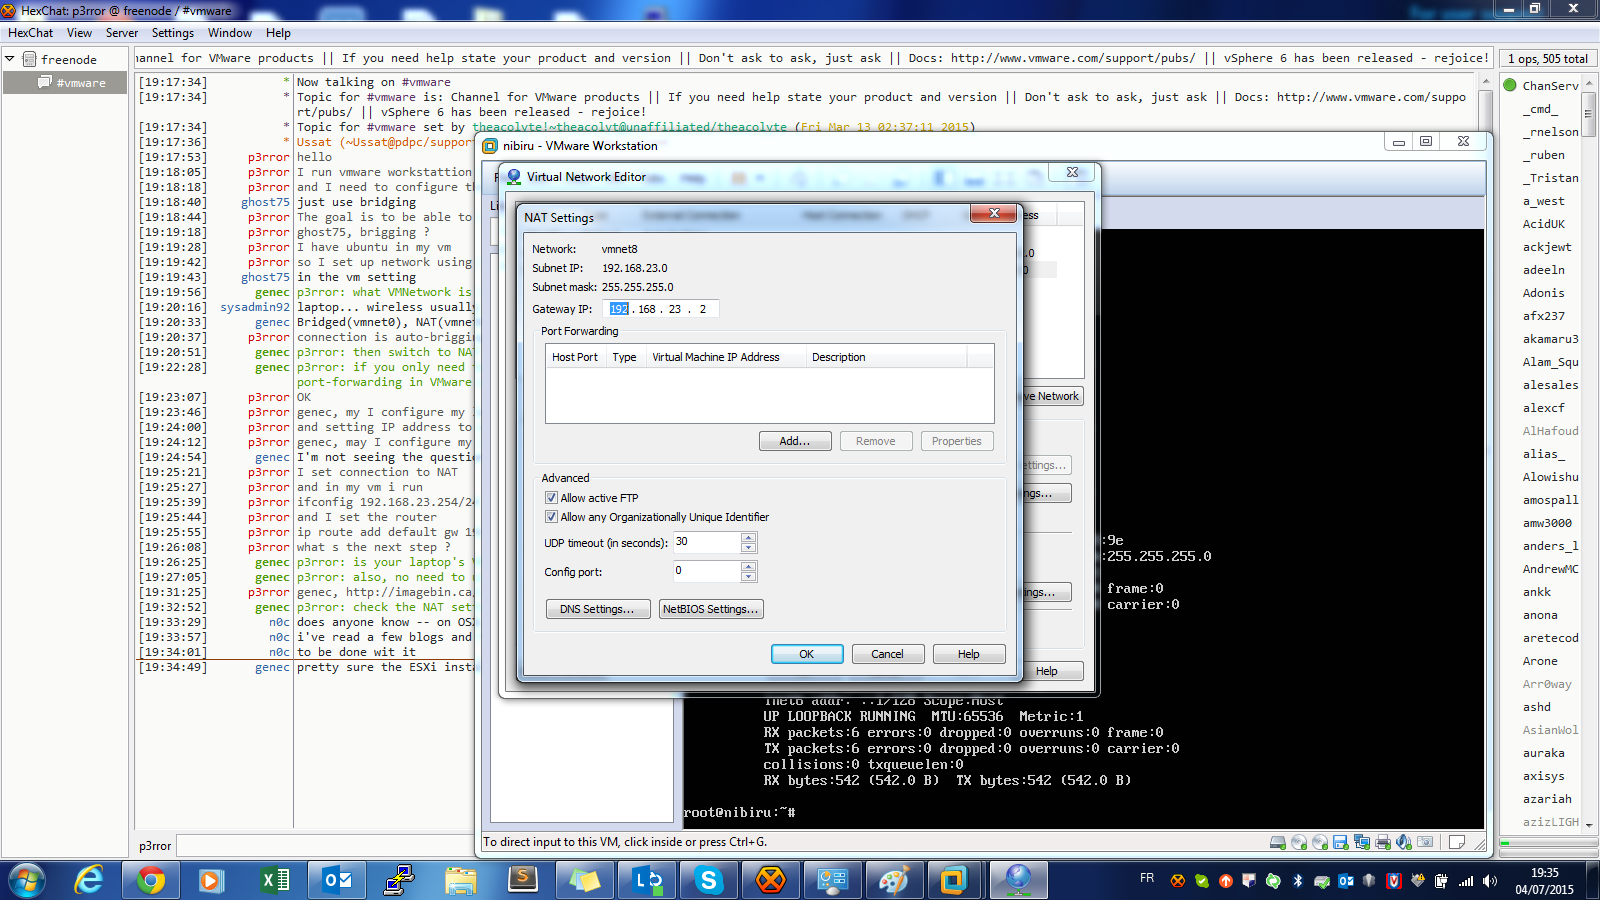Open the Window menu in HexChat
The height and width of the screenshot is (900, 1600).
click(x=230, y=33)
